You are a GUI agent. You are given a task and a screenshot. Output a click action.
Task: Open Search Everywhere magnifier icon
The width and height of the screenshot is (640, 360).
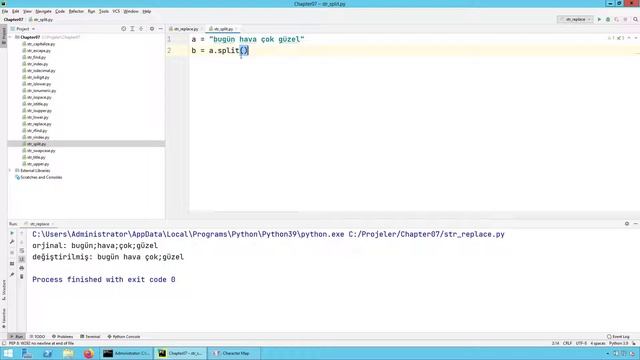pyautogui.click(x=636, y=19)
